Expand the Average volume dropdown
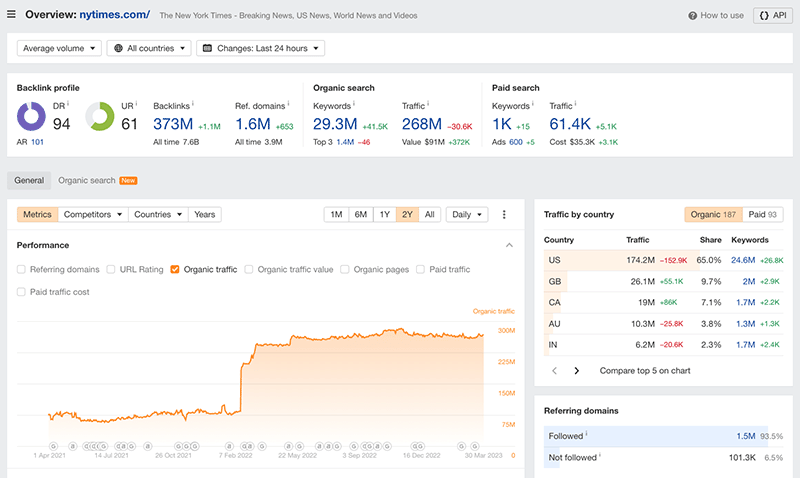 coord(59,48)
